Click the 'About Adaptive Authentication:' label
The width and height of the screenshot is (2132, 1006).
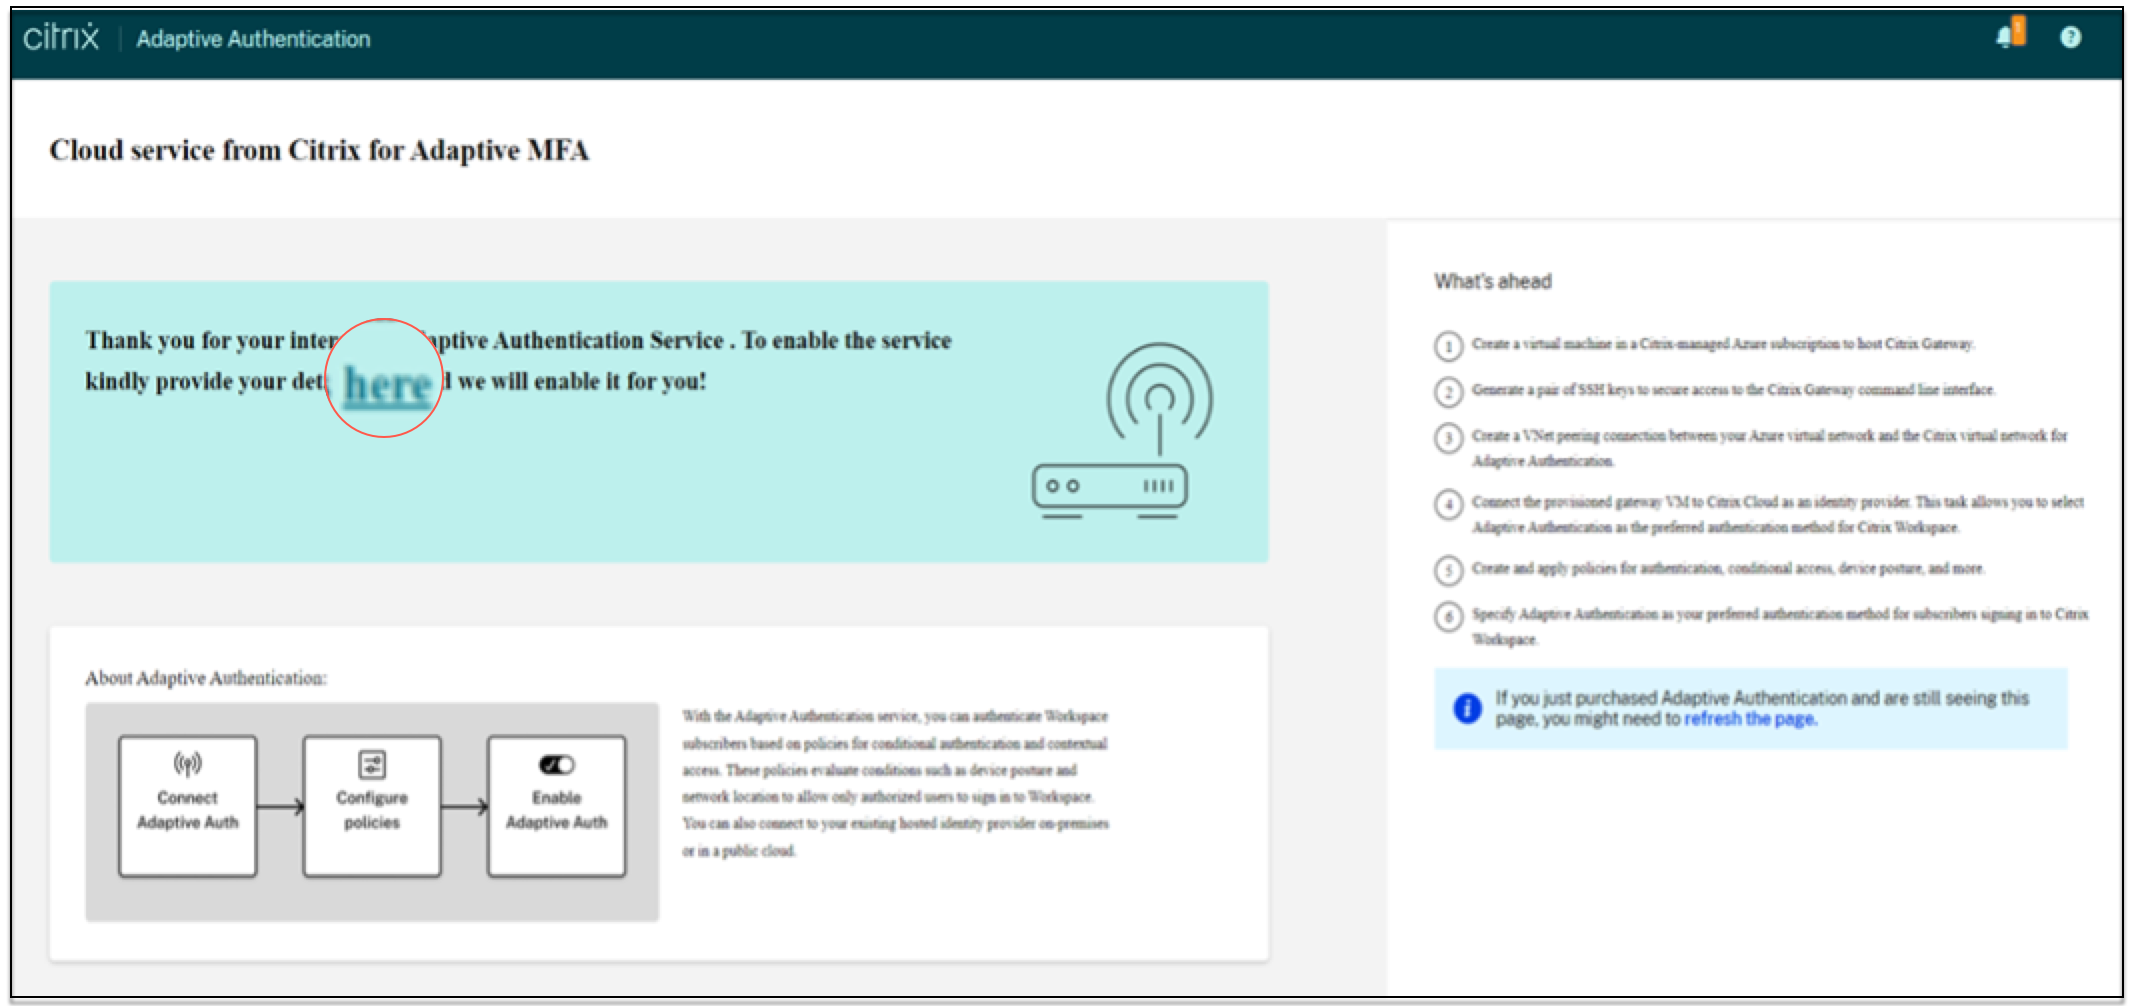(x=206, y=678)
